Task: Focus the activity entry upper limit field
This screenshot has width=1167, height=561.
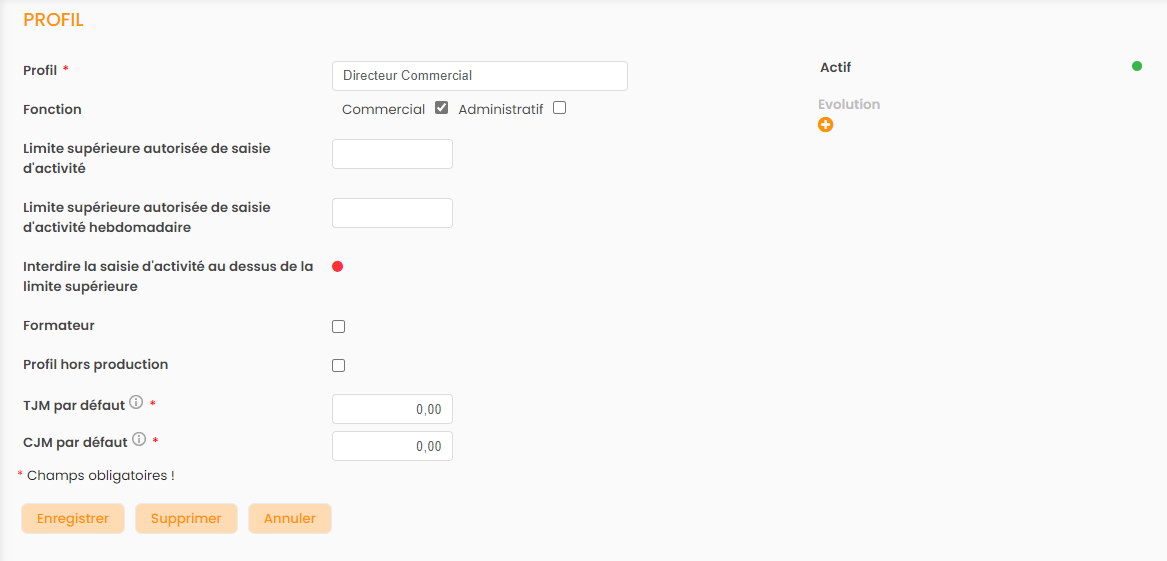Action: (392, 154)
